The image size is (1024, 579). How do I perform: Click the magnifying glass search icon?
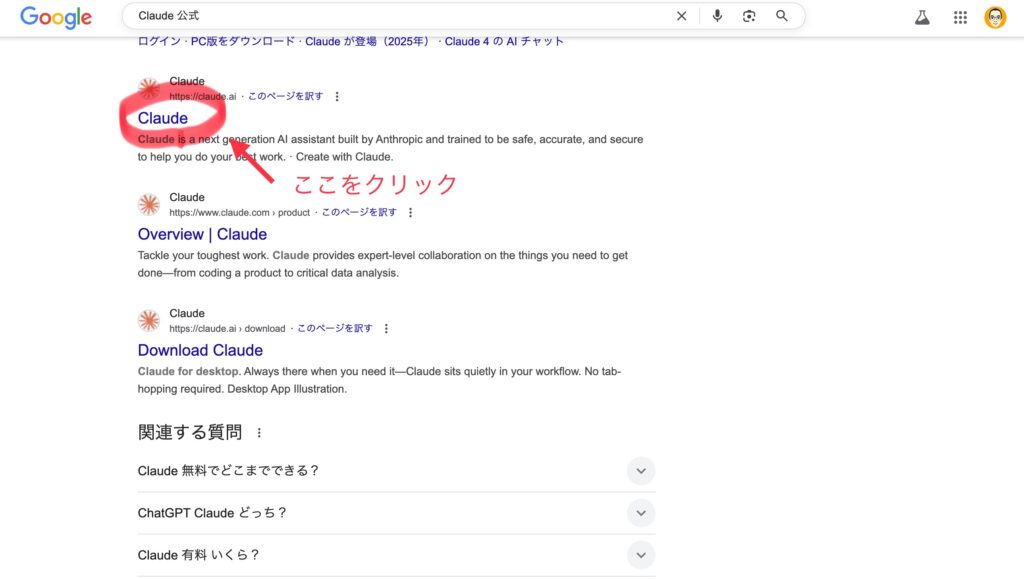click(782, 16)
